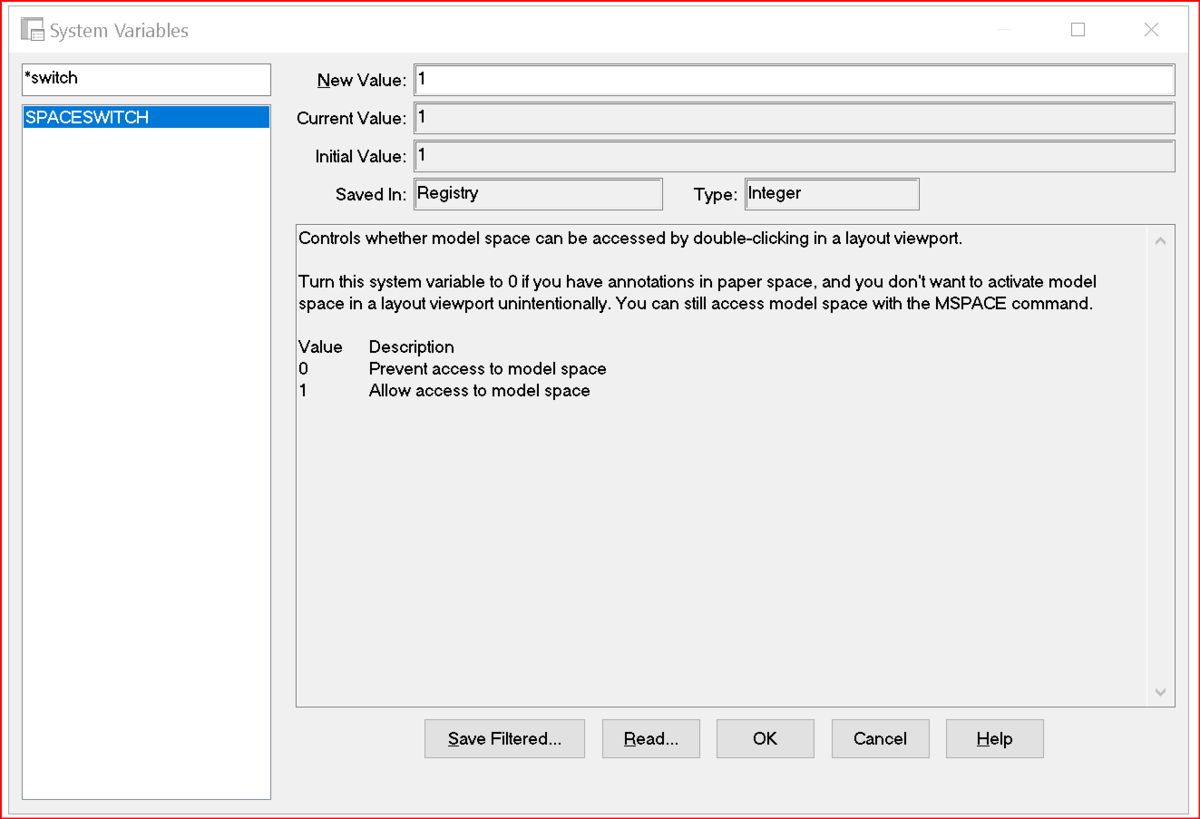Click the Type Integer field
Viewport: 1200px width, 819px height.
[832, 194]
